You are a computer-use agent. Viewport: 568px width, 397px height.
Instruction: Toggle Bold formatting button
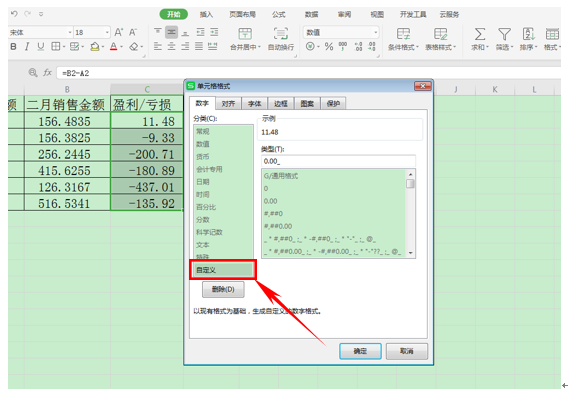coord(13,47)
